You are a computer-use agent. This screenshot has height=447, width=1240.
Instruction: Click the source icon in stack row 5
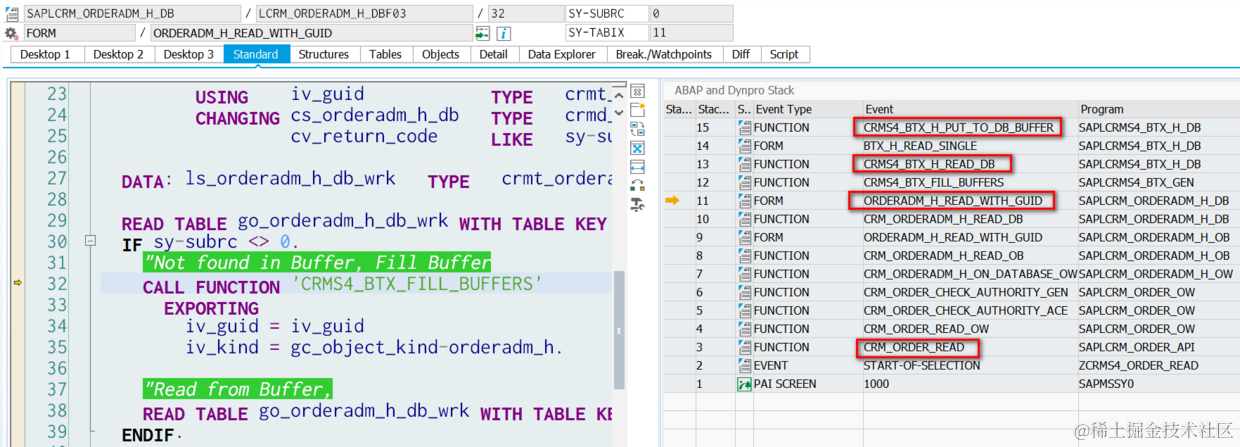(744, 310)
